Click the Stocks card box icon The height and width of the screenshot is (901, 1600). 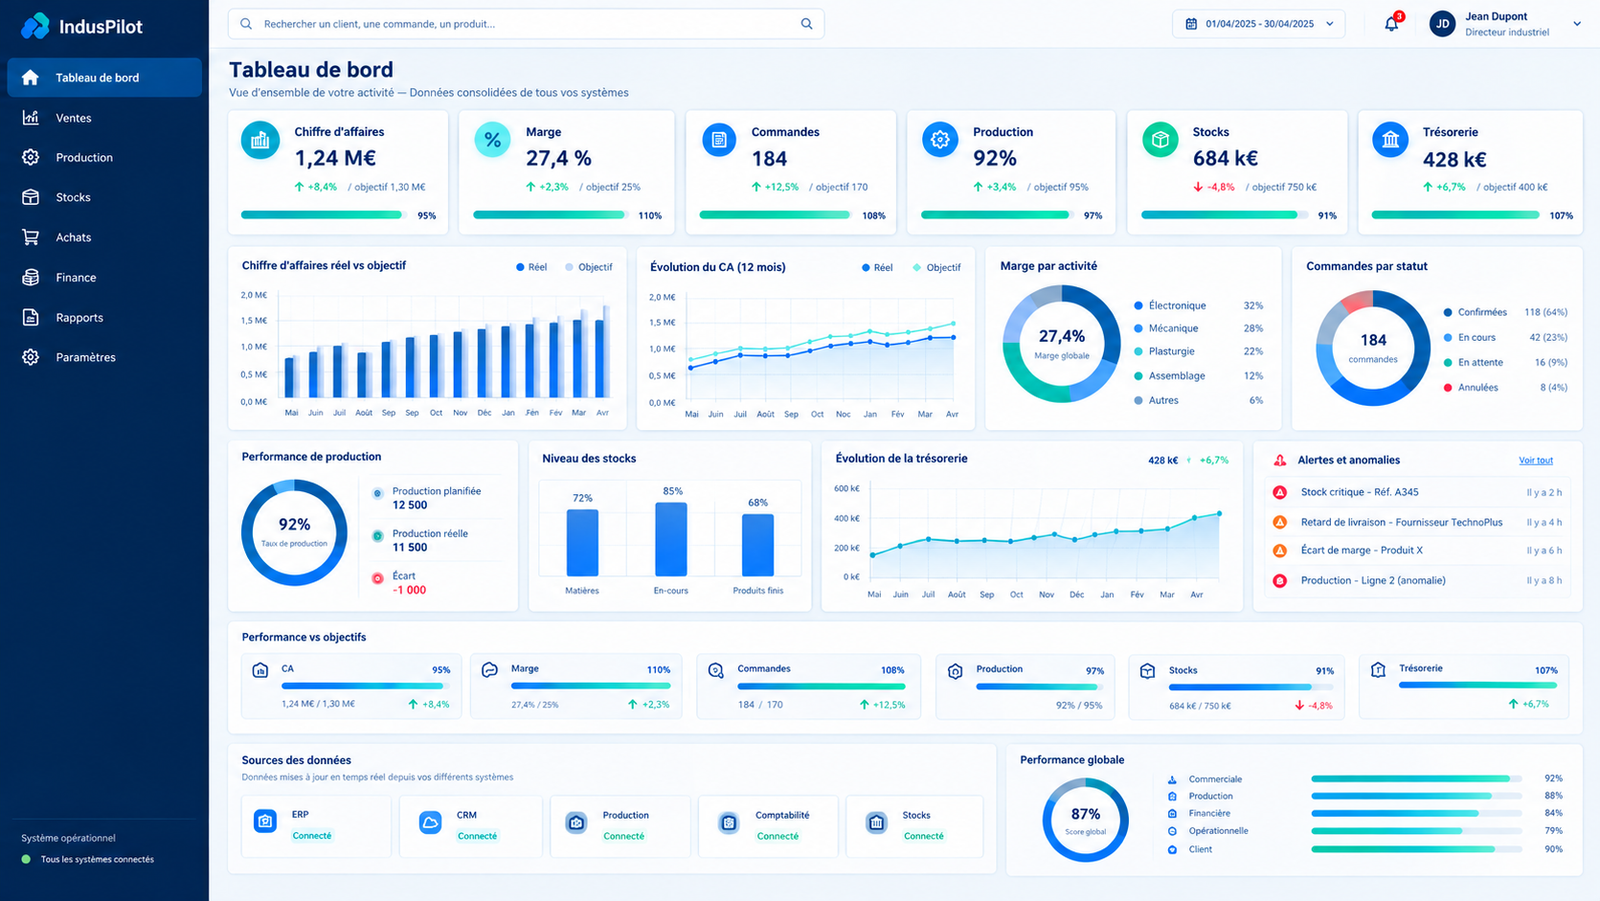[1160, 140]
